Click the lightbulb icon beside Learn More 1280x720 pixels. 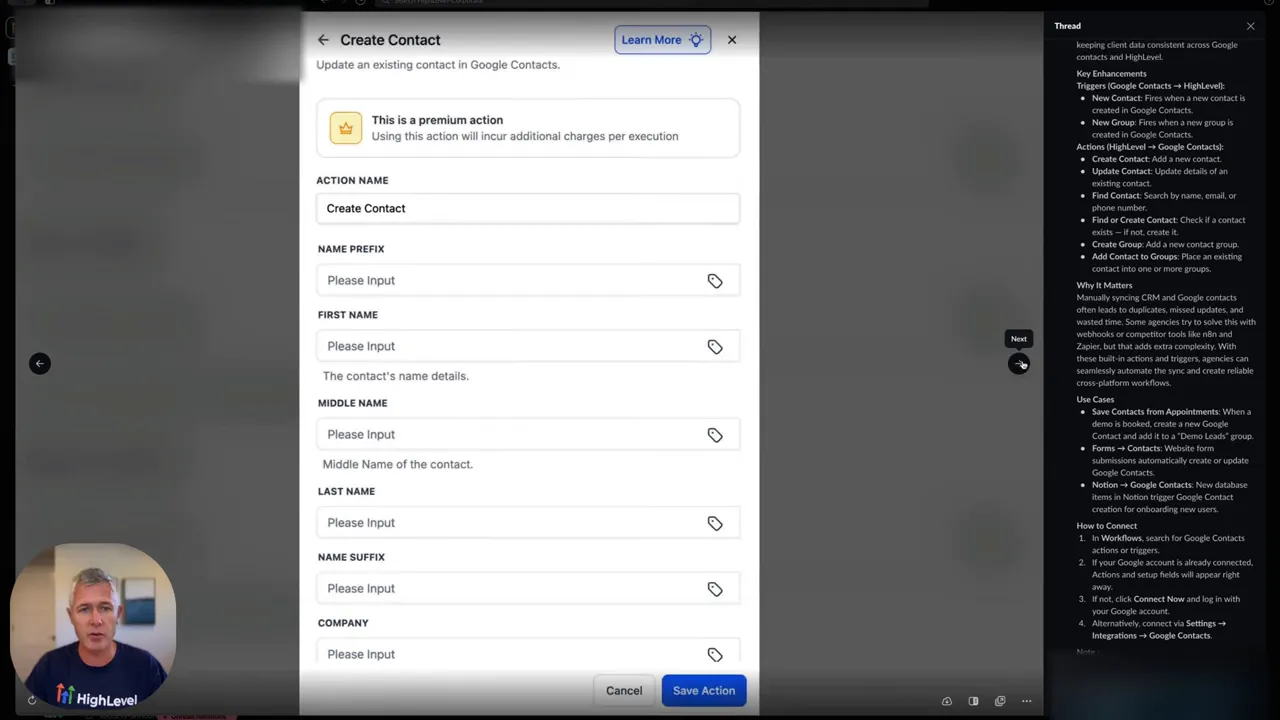(x=696, y=40)
